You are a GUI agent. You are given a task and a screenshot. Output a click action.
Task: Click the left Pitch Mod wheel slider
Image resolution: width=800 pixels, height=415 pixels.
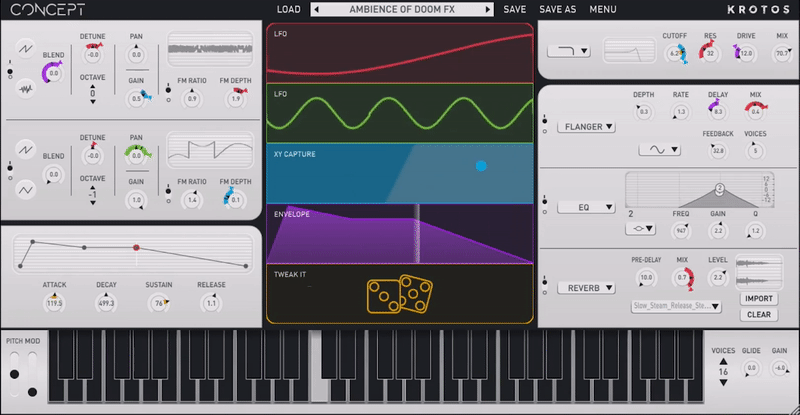pyautogui.click(x=14, y=374)
